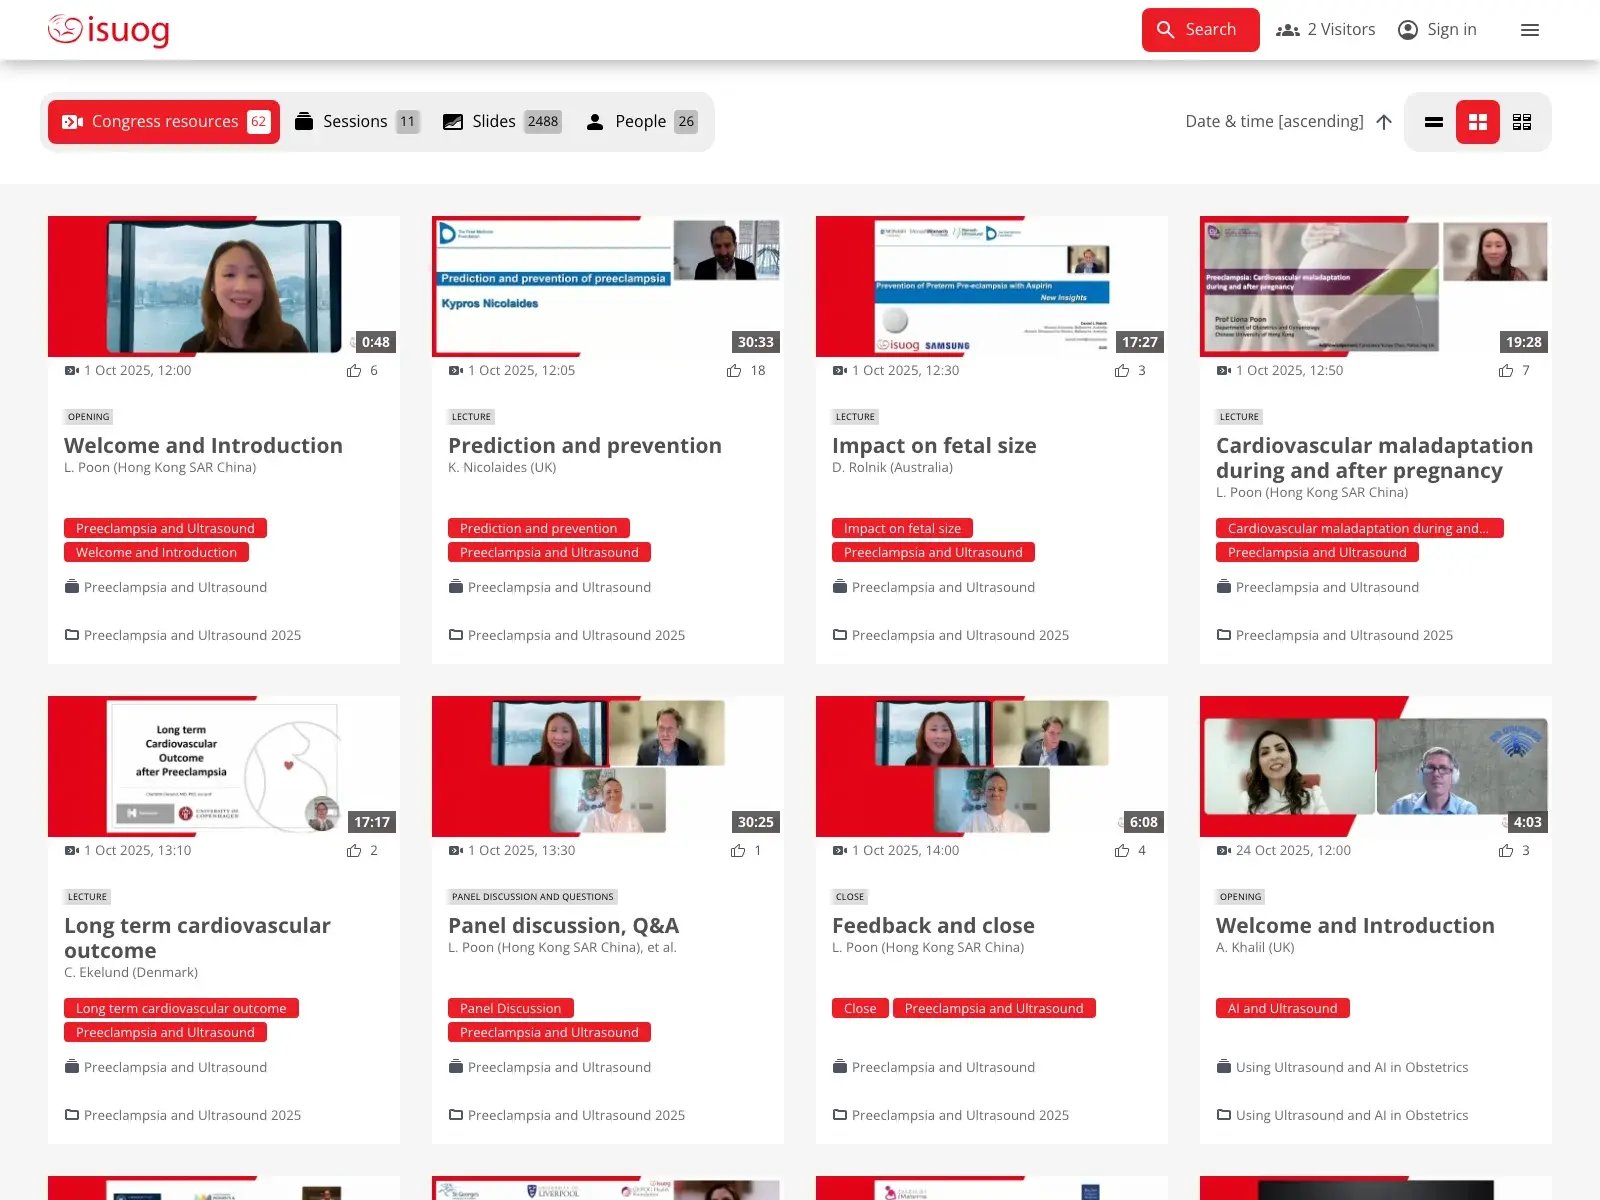Switch to the Sessions tab
The width and height of the screenshot is (1600, 1200).
(357, 122)
